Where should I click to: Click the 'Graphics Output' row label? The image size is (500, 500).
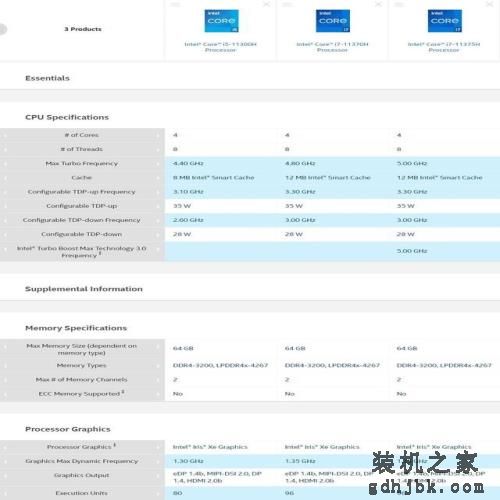click(x=82, y=475)
